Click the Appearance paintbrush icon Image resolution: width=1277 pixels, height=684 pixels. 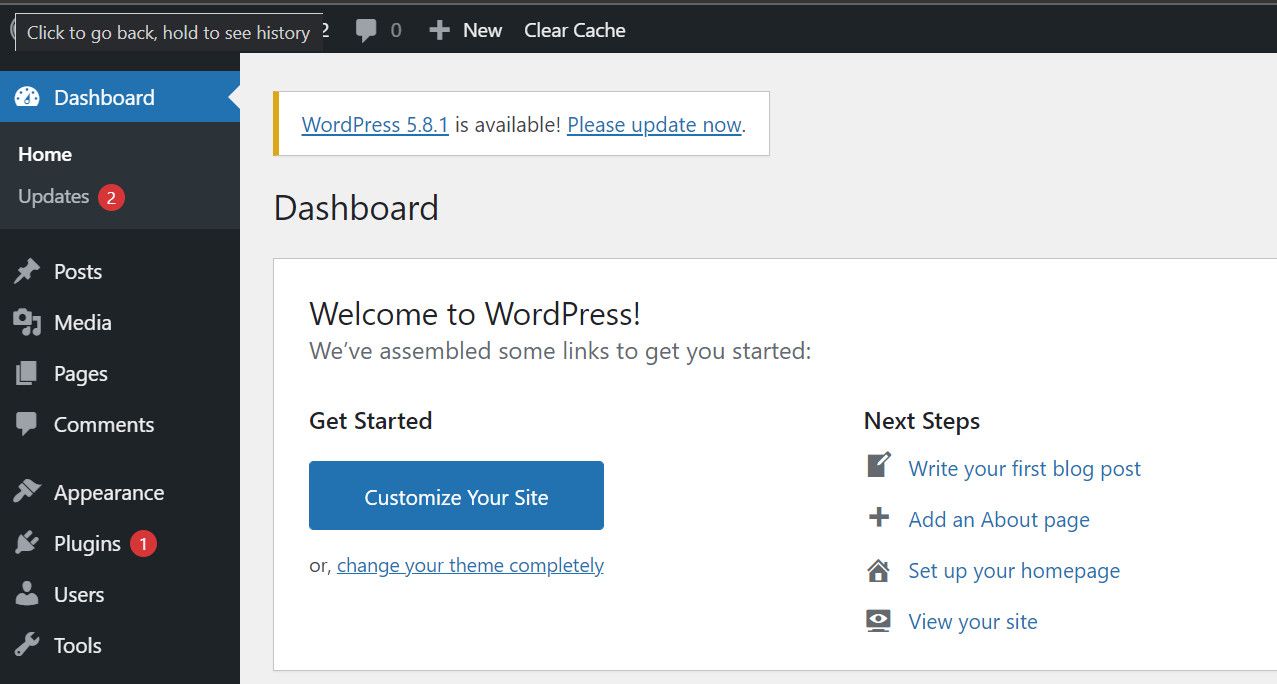click(27, 493)
